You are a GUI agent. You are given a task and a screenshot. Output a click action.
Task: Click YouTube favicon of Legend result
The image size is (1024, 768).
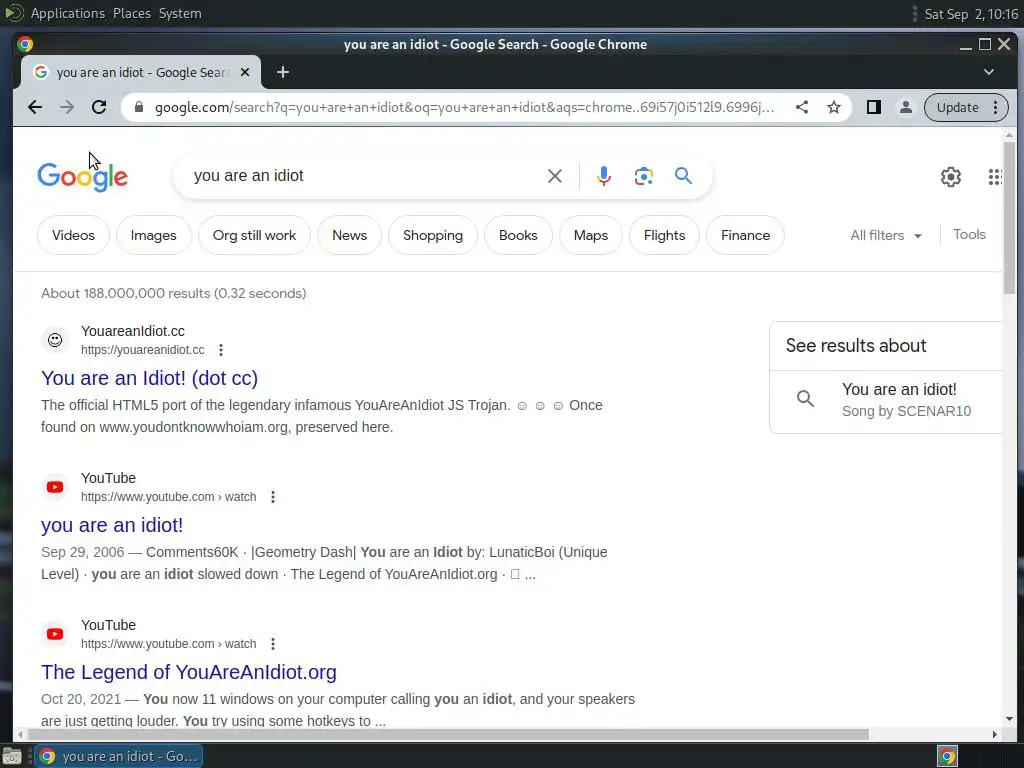tap(55, 634)
